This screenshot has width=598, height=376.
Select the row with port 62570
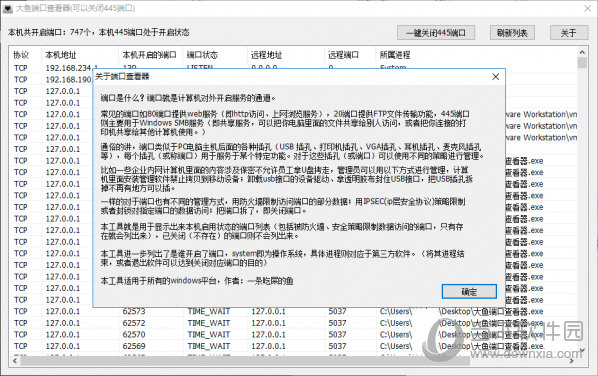click(x=294, y=334)
